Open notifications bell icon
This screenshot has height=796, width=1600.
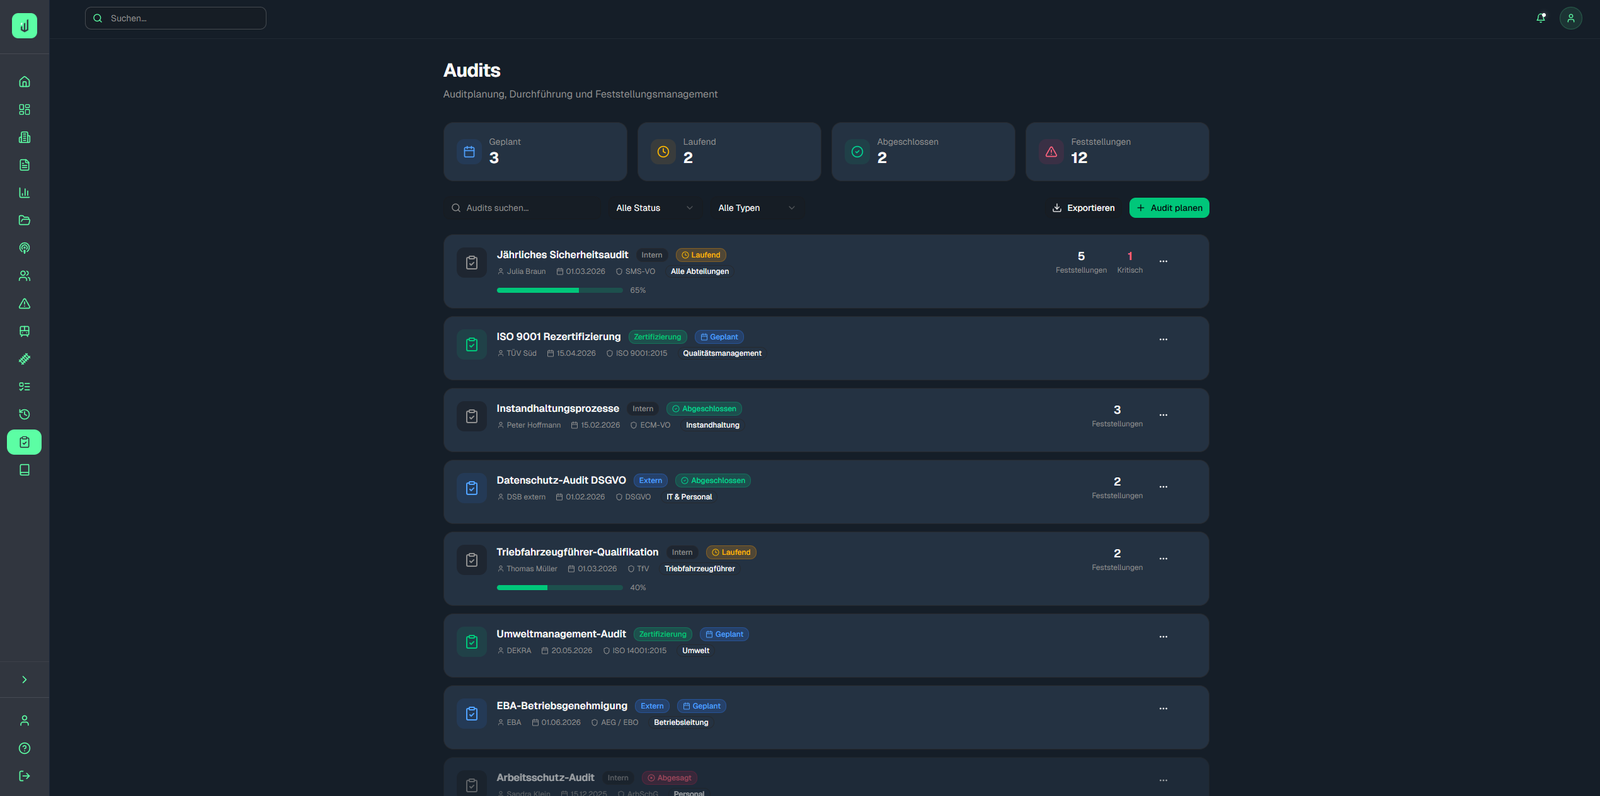pyautogui.click(x=1540, y=18)
